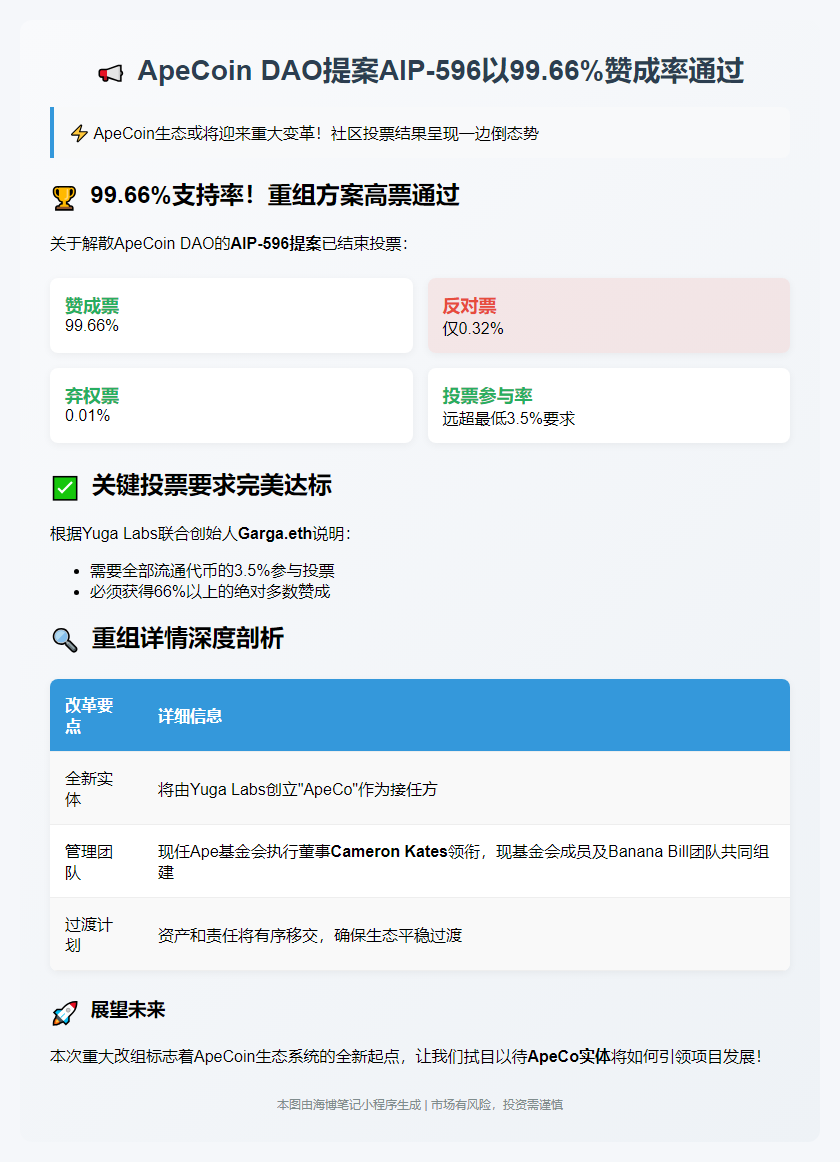Click bullet 必须获得66%以上的绝对多数赞成

pyautogui.click(x=210, y=591)
